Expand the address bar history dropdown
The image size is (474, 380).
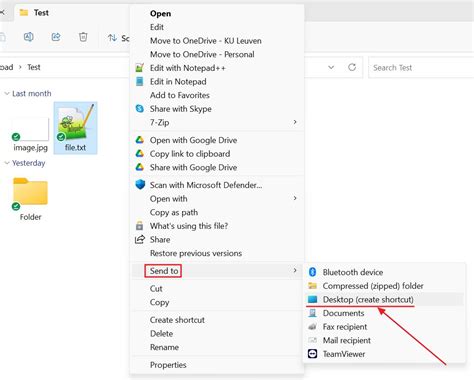331,67
